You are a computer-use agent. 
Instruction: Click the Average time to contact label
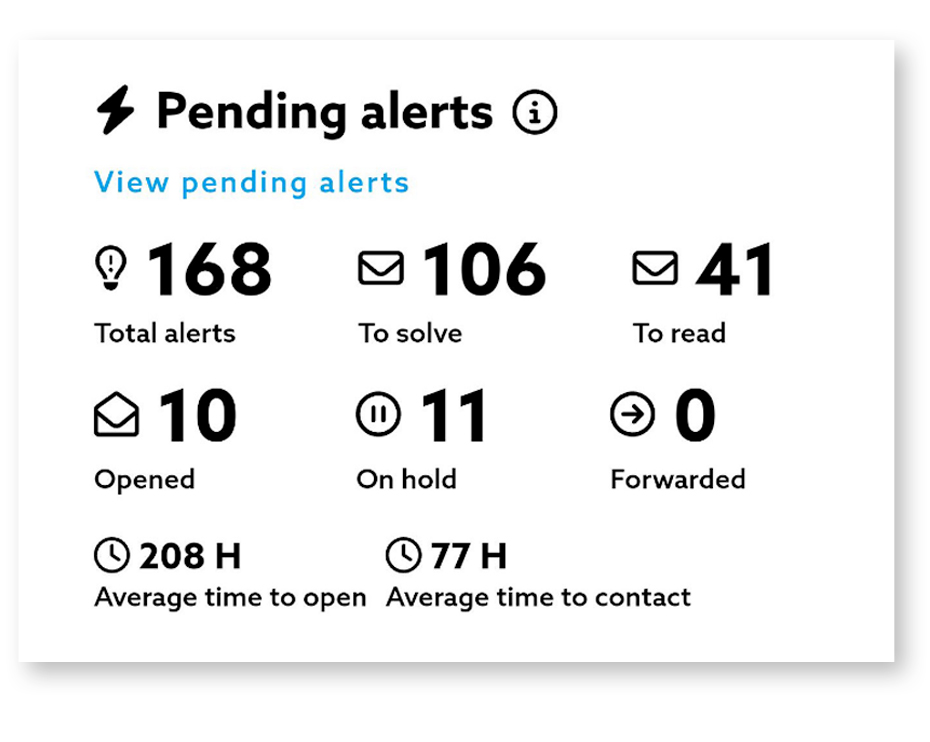point(538,598)
